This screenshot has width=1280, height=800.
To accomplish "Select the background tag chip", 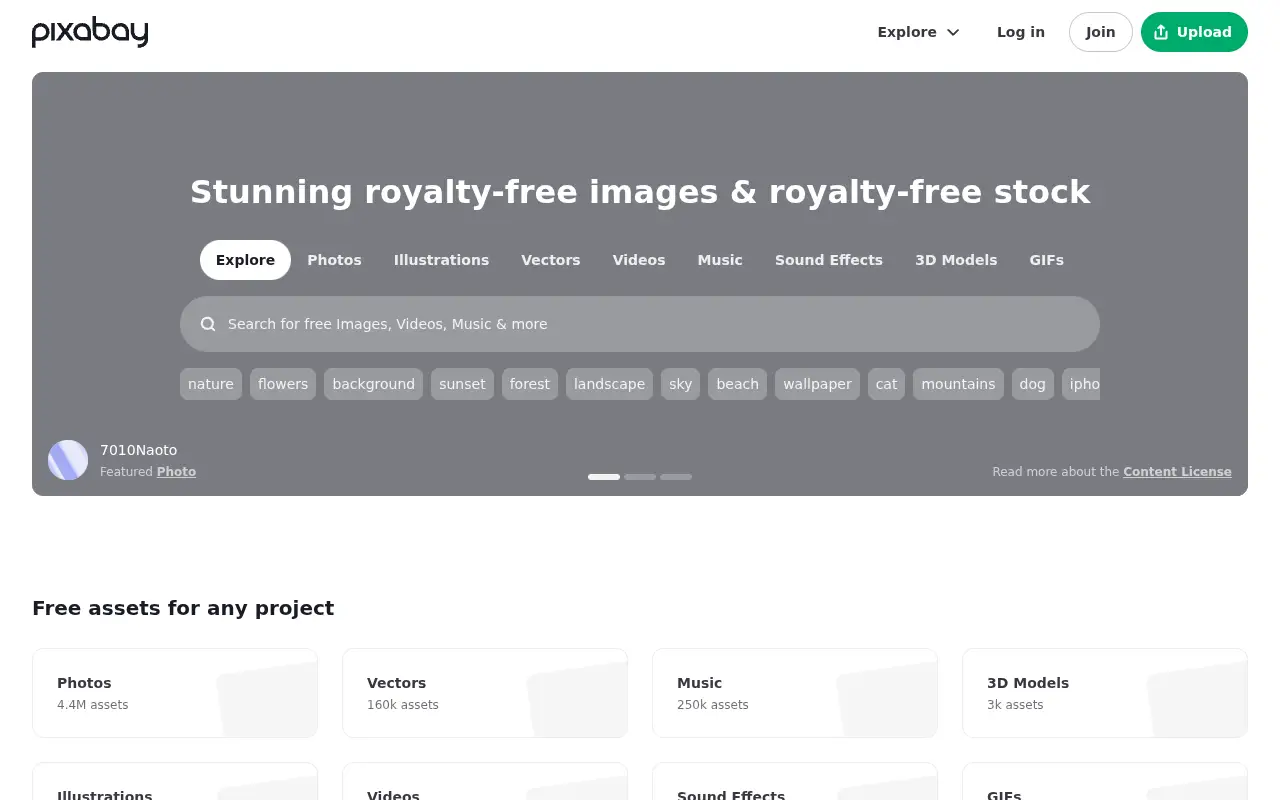I will coord(373,384).
